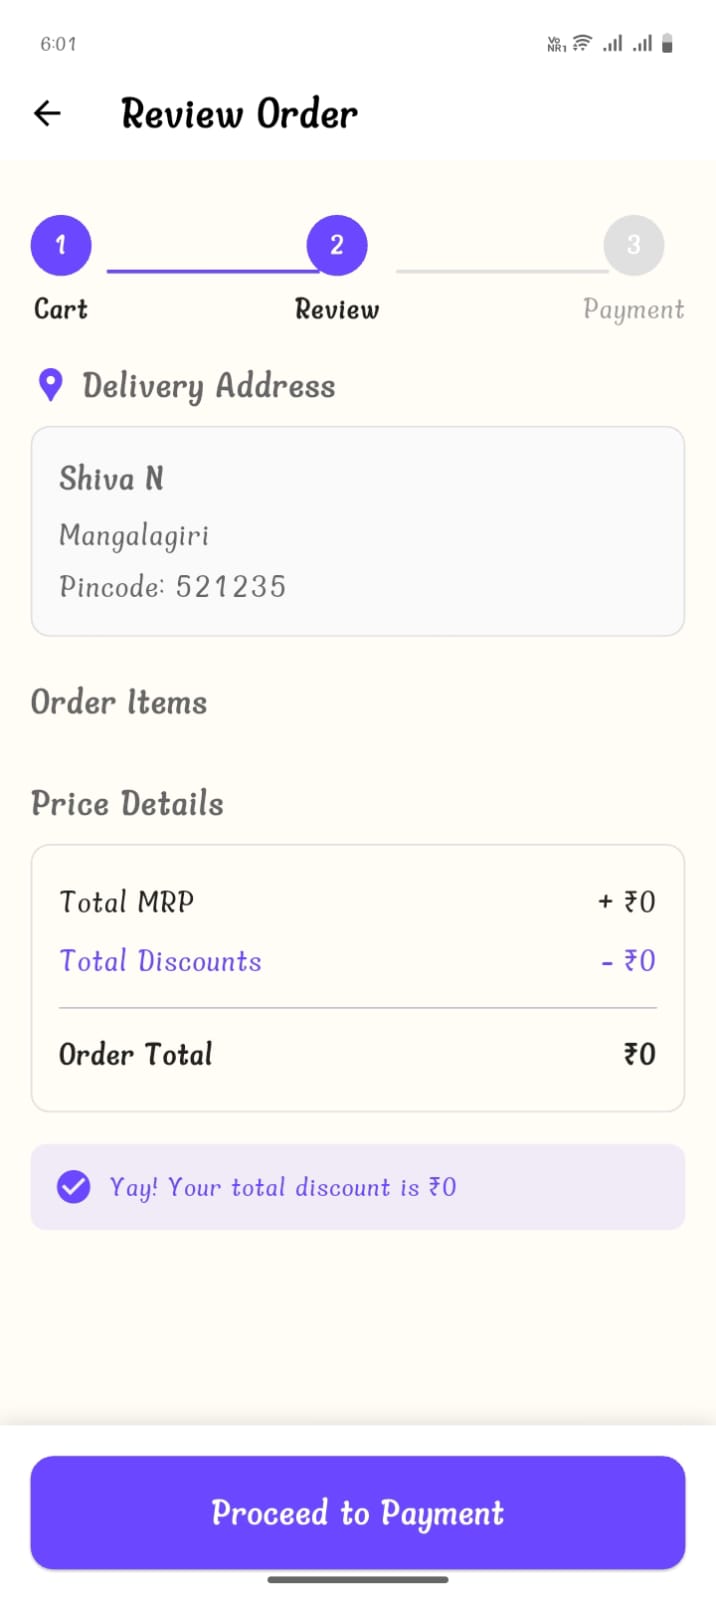Tap the battery status icon
Viewport: 716px width, 1600px height.
pos(667,43)
